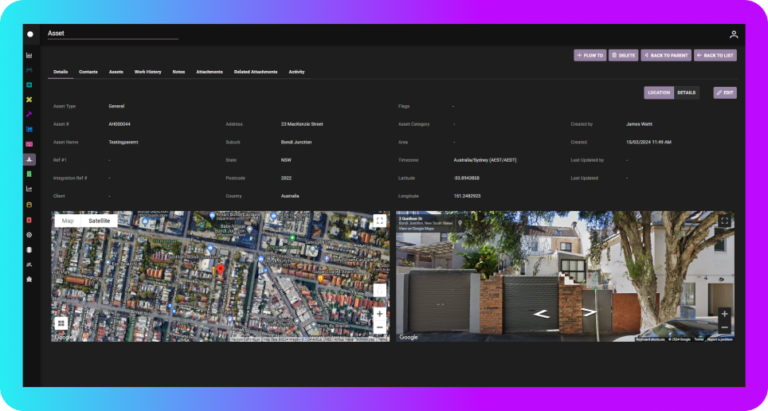Click the red map location pin
This screenshot has height=411, width=768.
click(221, 270)
